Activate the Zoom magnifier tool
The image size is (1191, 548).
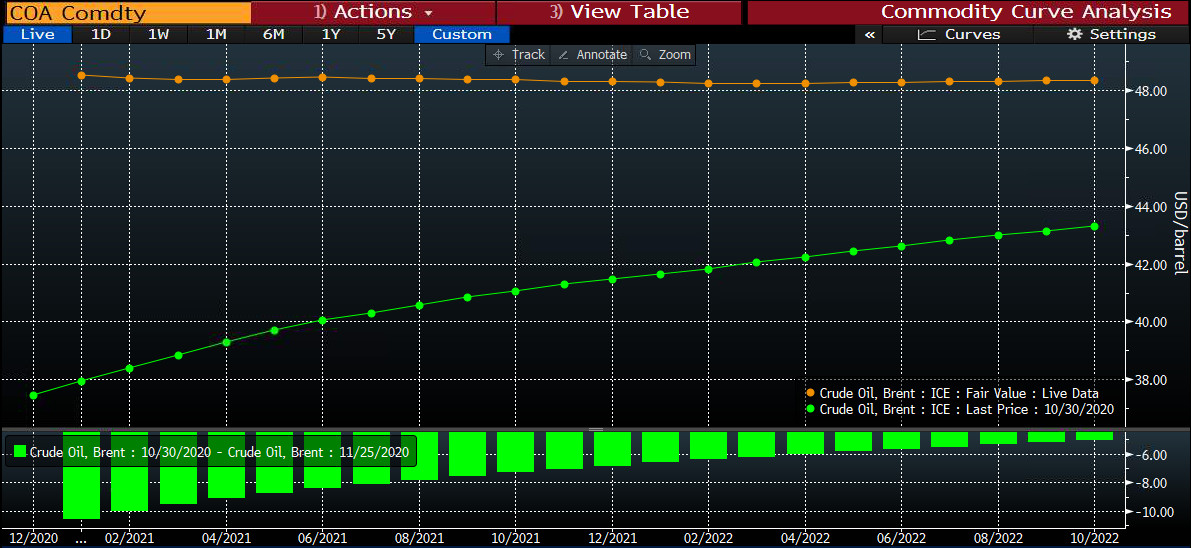point(665,55)
